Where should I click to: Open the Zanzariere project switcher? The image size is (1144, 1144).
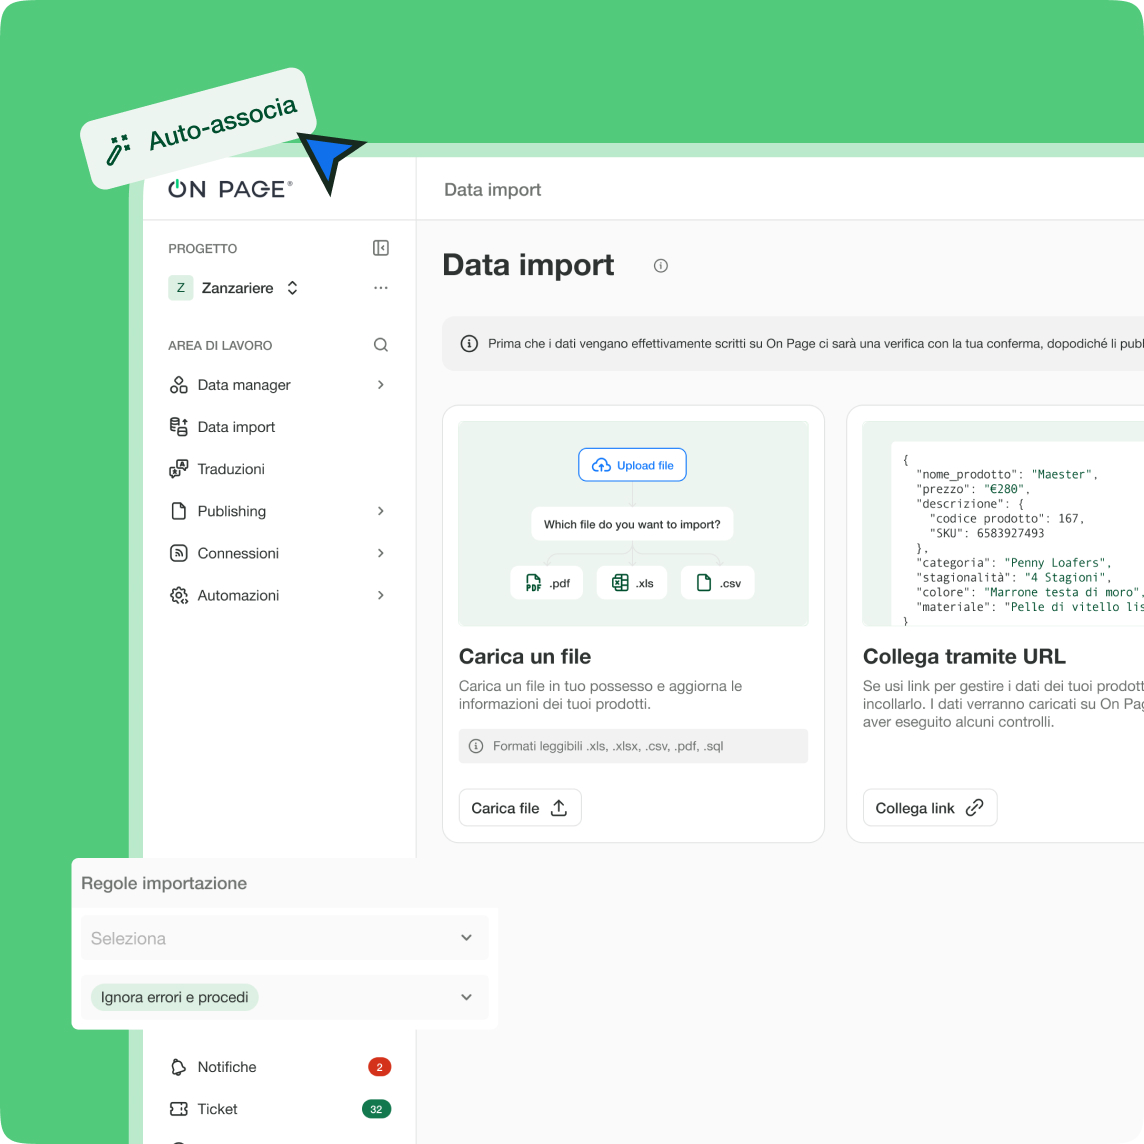[237, 288]
